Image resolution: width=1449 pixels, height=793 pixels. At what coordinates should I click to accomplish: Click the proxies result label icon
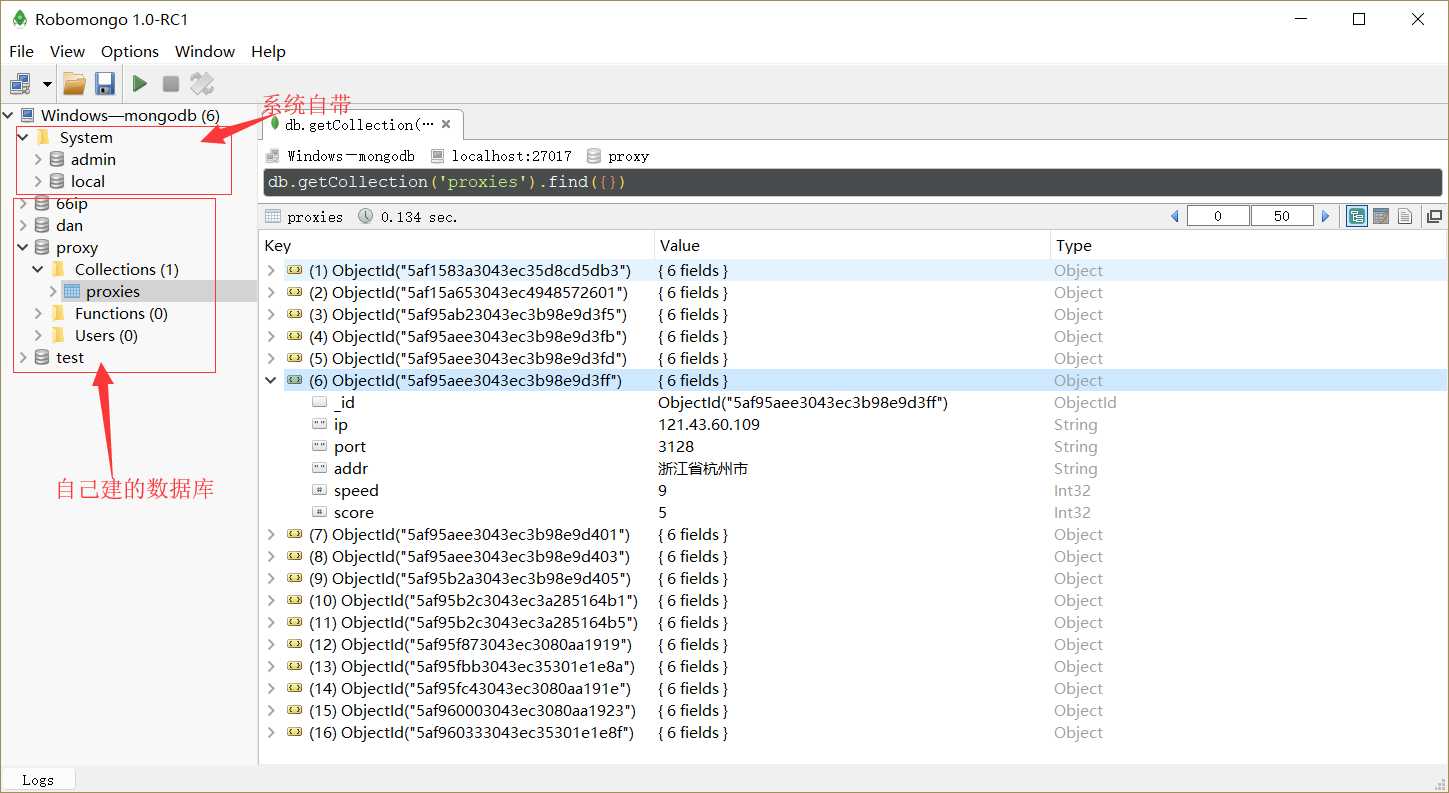(x=272, y=217)
